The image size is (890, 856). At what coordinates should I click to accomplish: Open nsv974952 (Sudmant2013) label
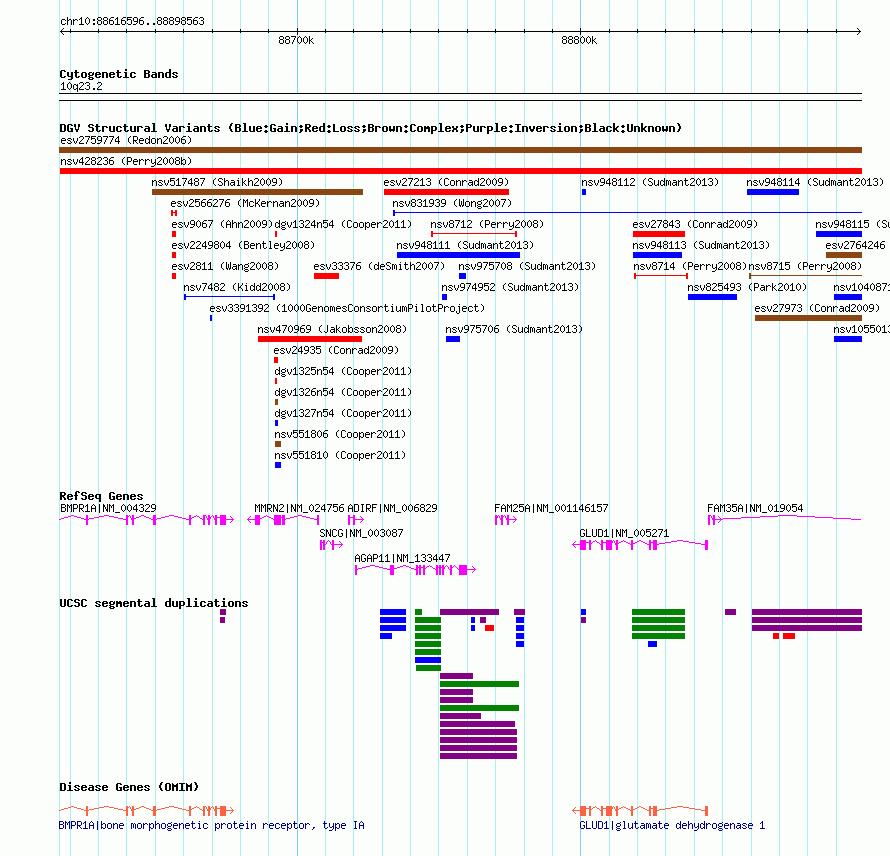[510, 287]
